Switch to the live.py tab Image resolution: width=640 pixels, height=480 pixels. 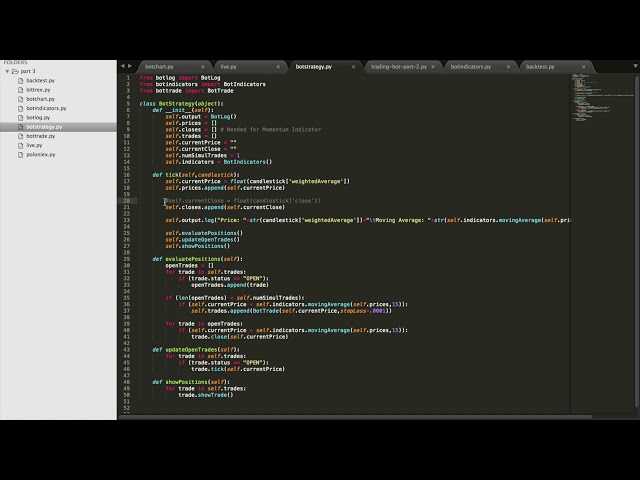(229, 67)
